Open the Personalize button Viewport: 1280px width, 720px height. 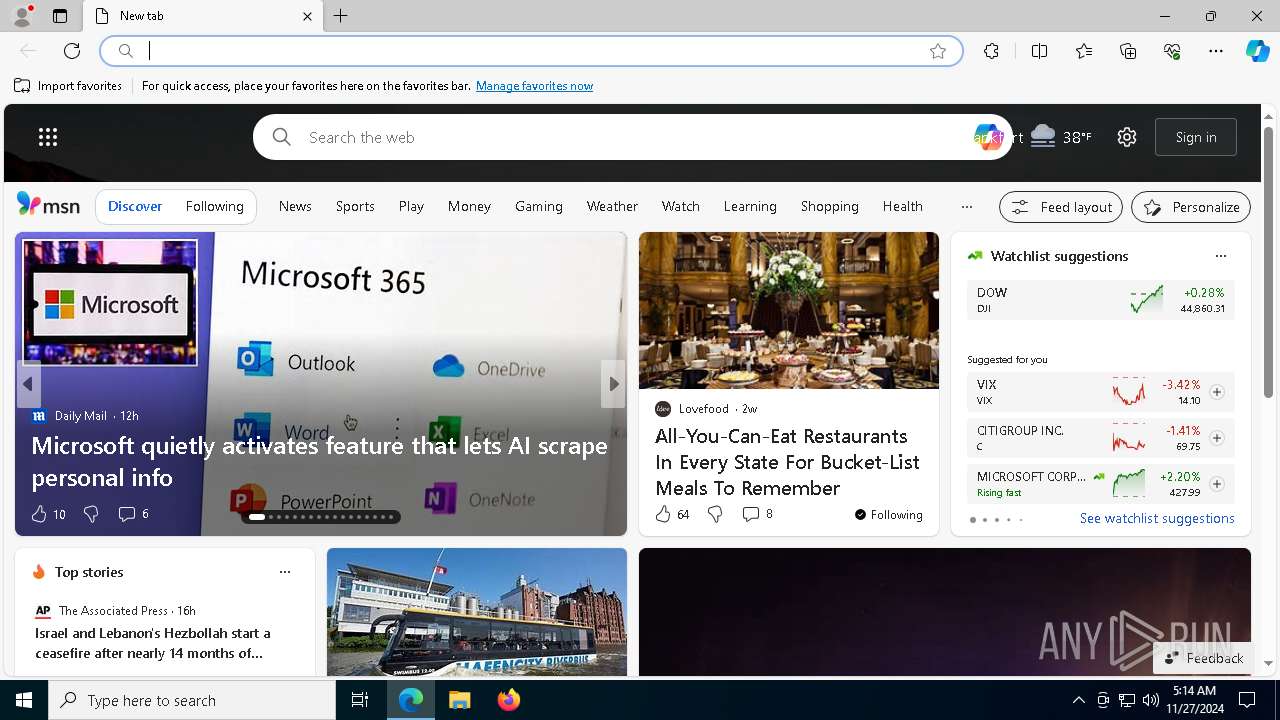[1191, 207]
